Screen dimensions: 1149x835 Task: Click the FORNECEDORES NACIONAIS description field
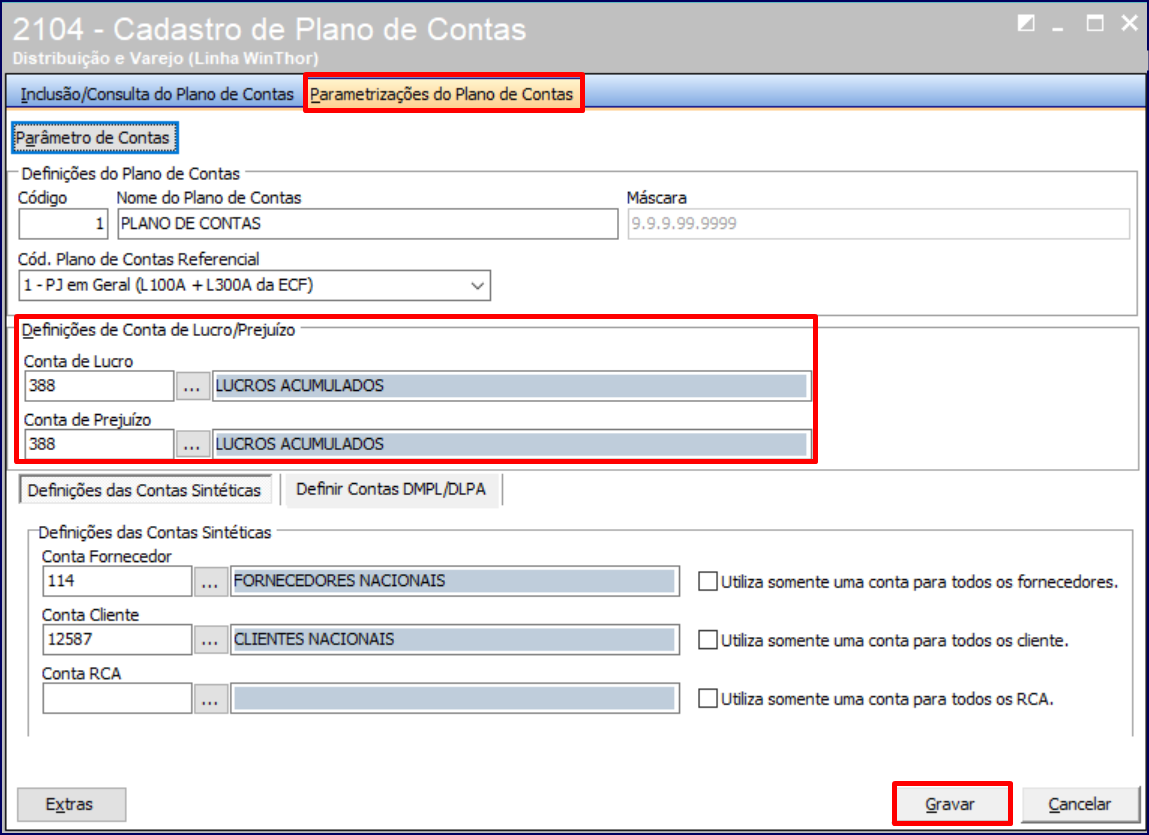(454, 581)
